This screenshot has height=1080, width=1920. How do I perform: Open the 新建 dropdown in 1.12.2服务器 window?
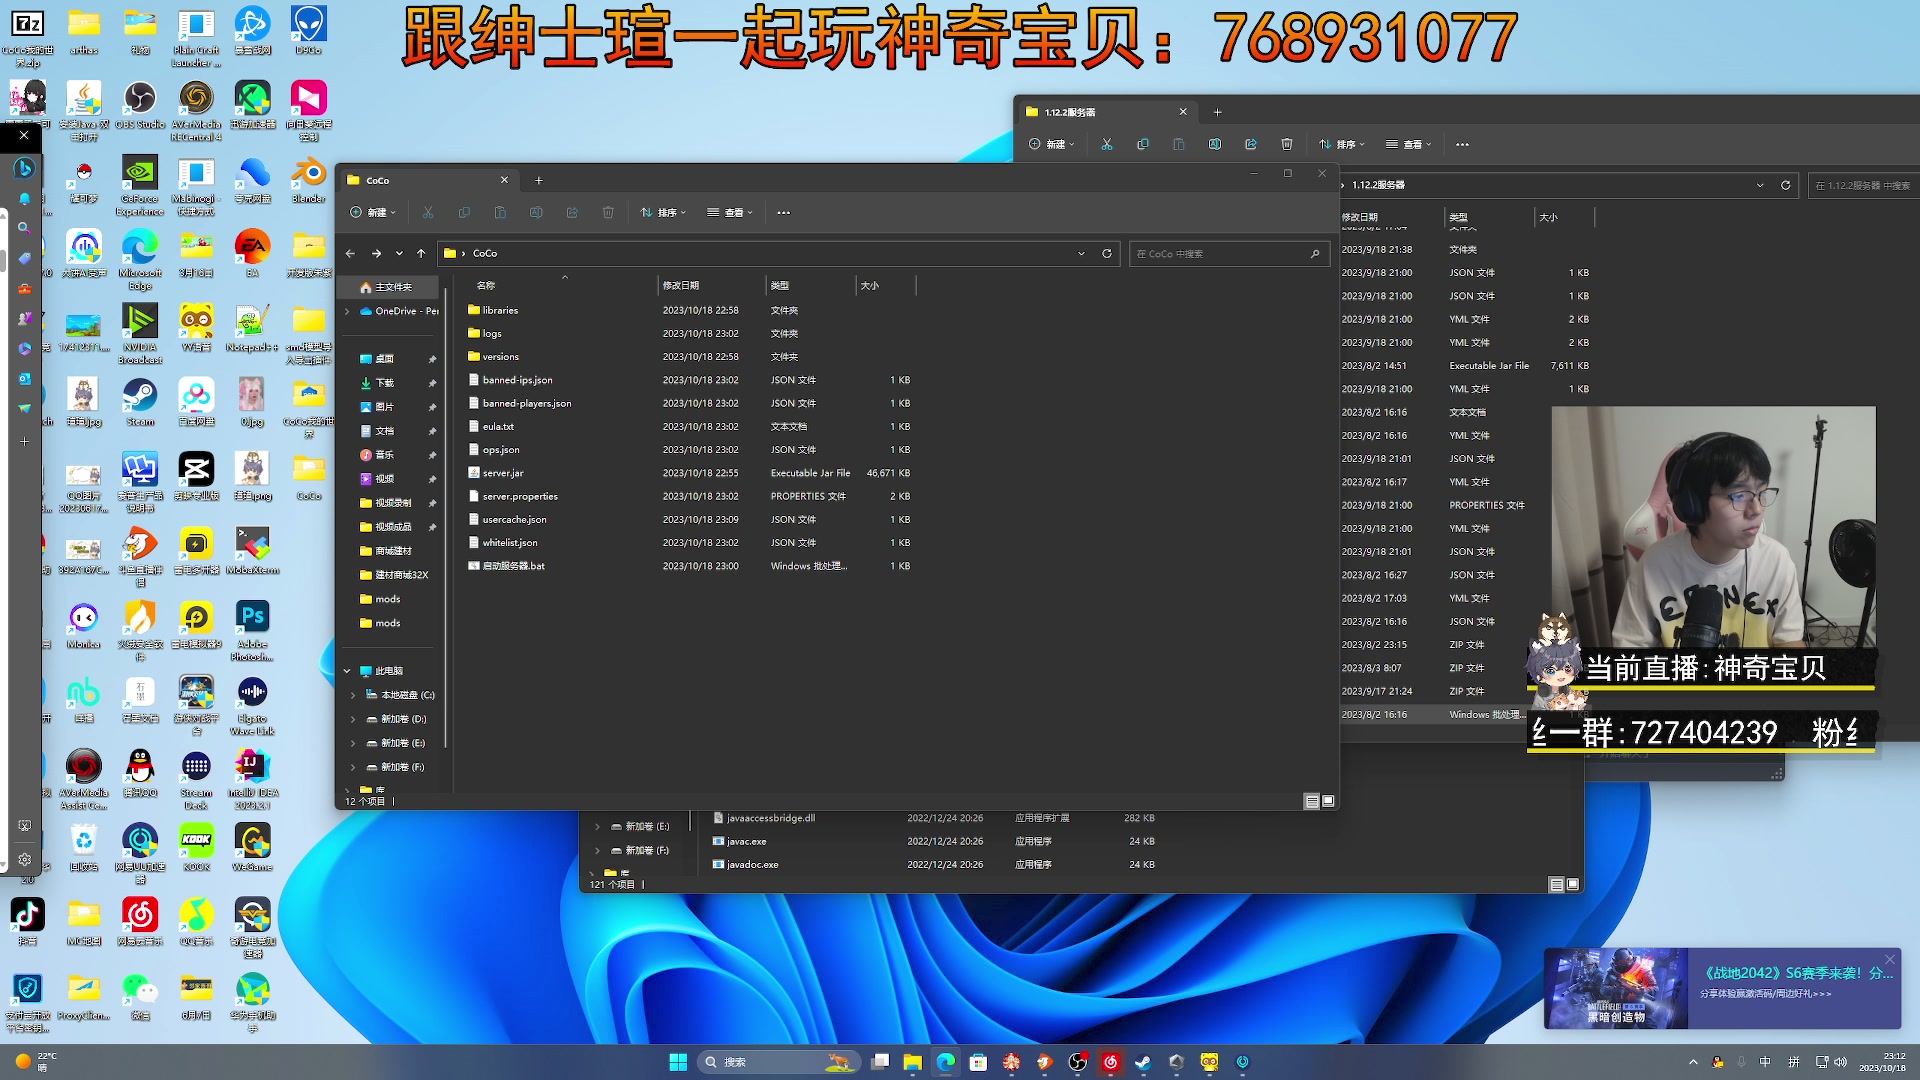1052,144
